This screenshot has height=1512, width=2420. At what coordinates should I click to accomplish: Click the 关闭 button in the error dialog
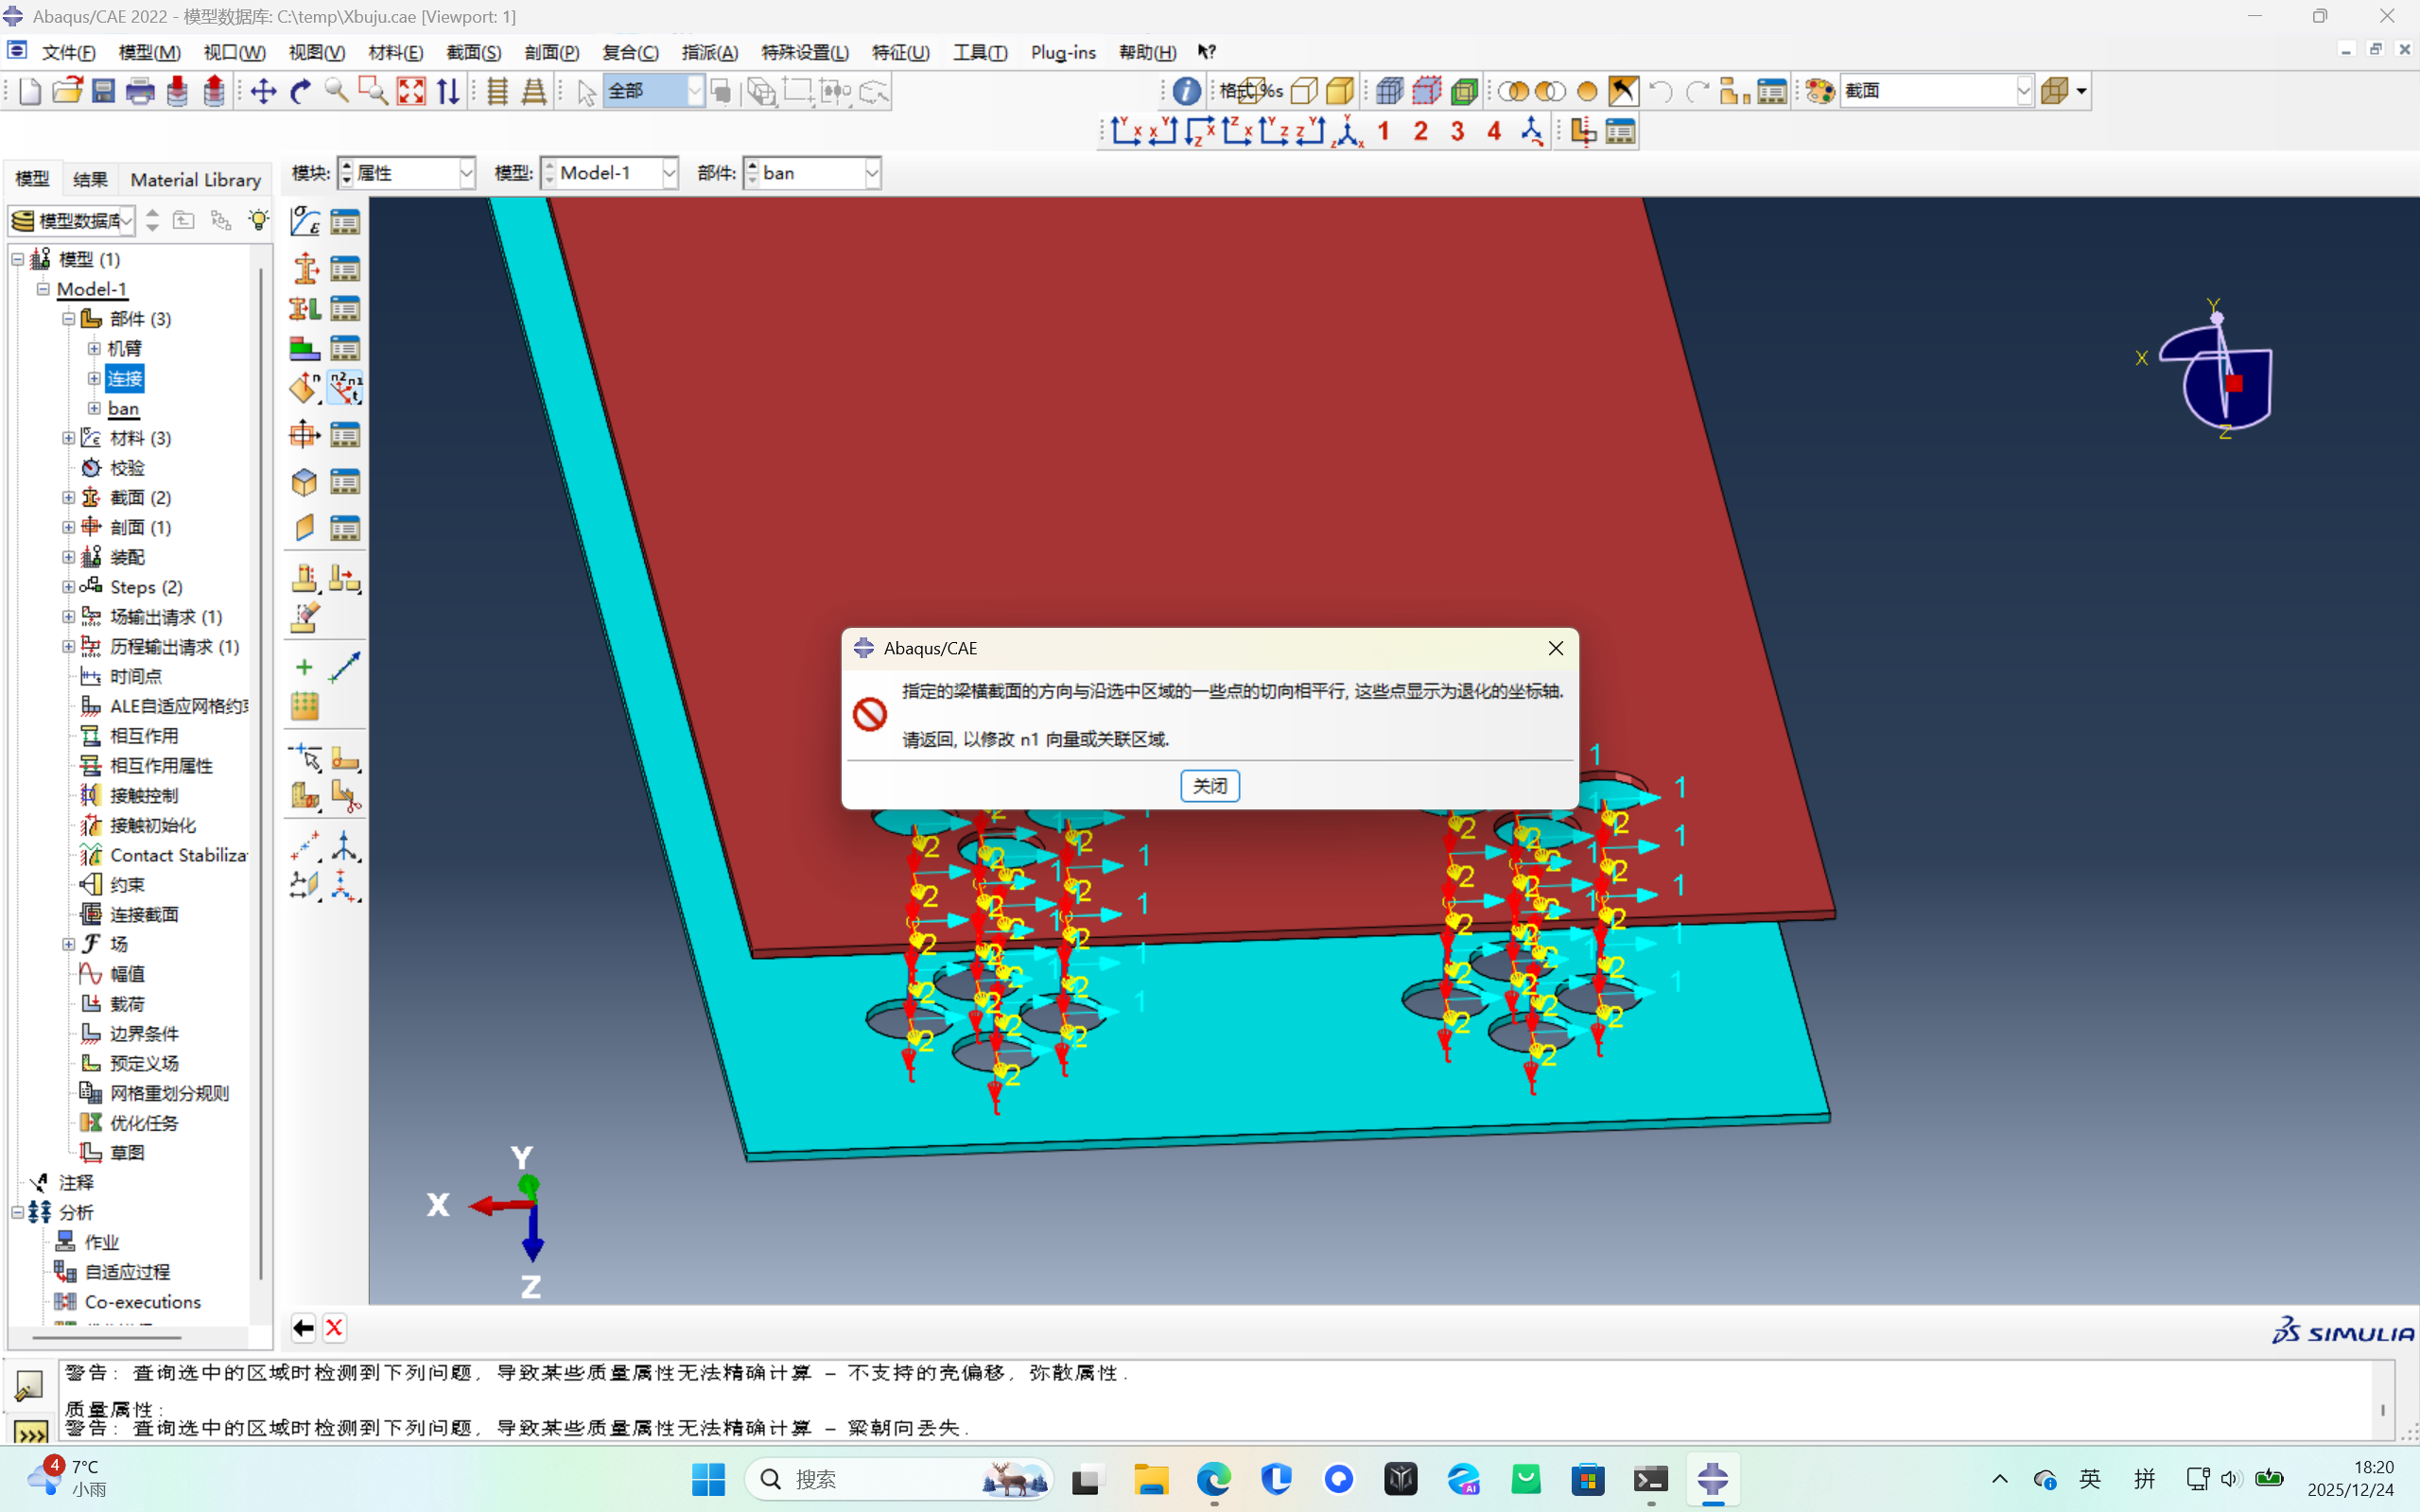coord(1209,786)
